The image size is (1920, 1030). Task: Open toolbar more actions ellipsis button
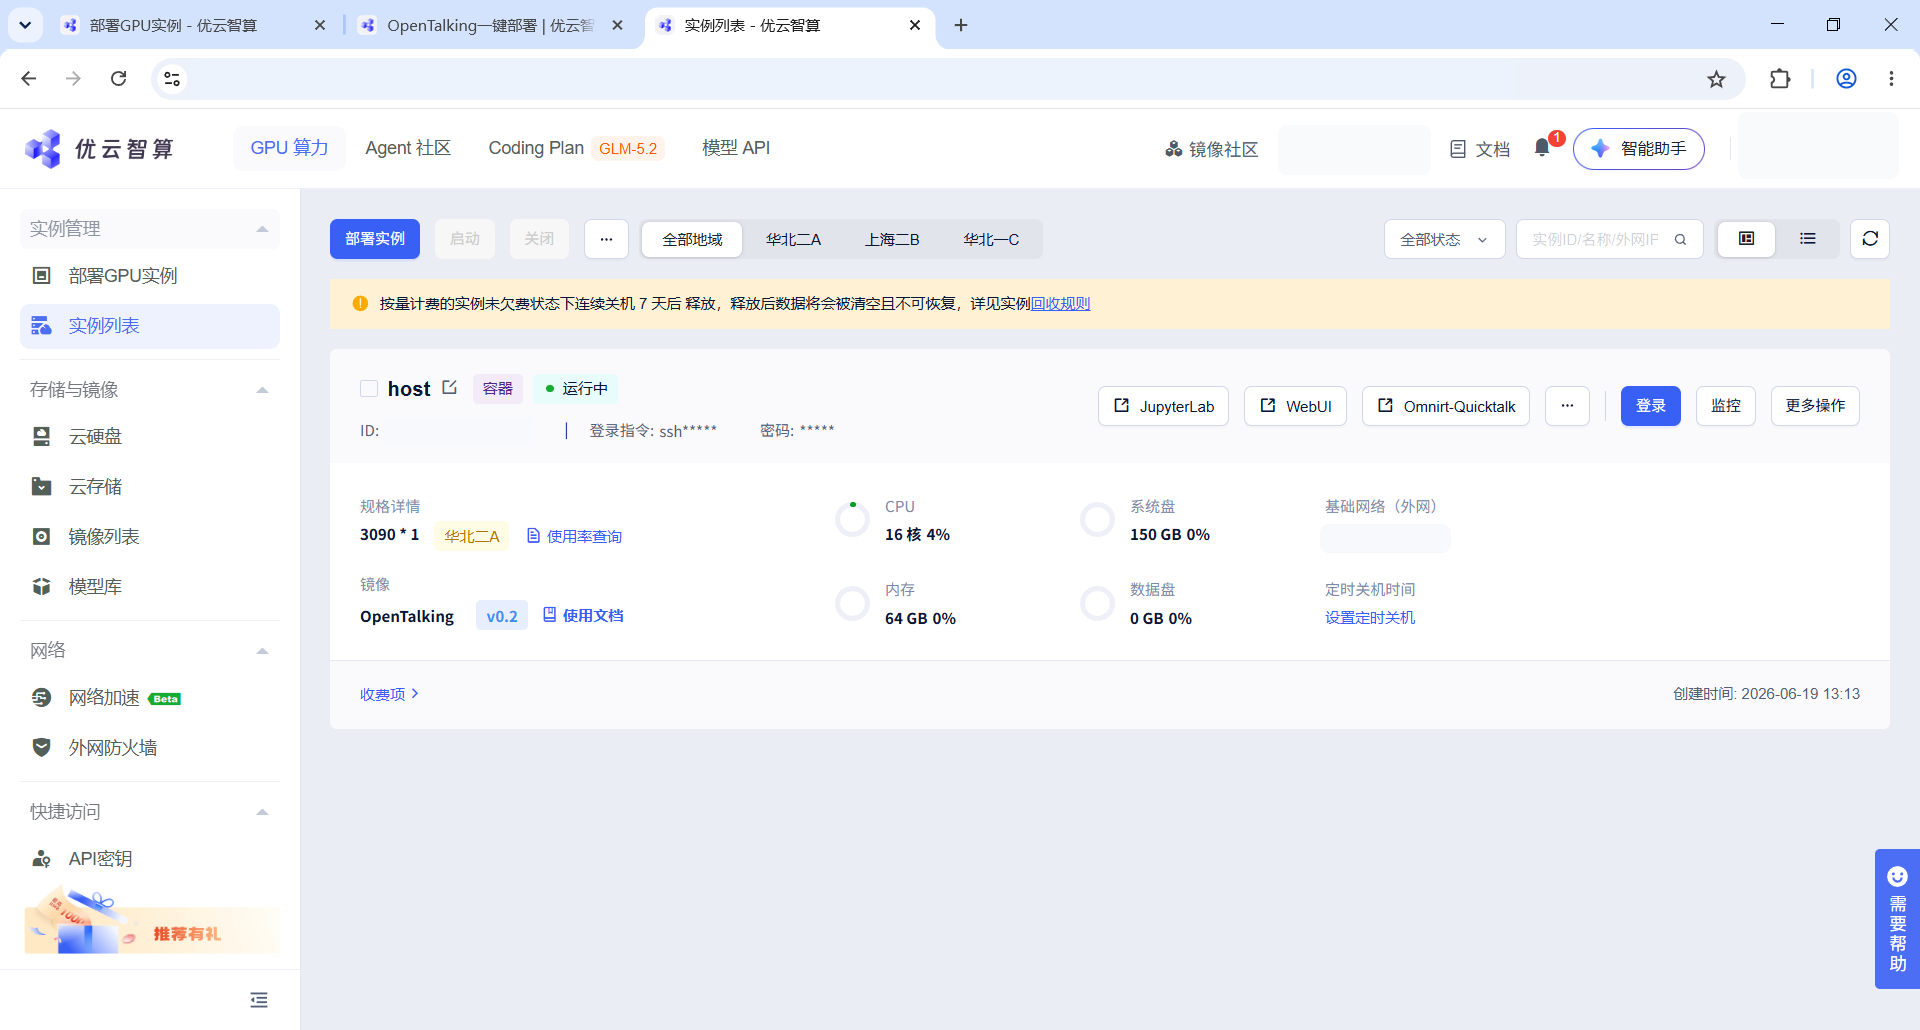tap(606, 239)
